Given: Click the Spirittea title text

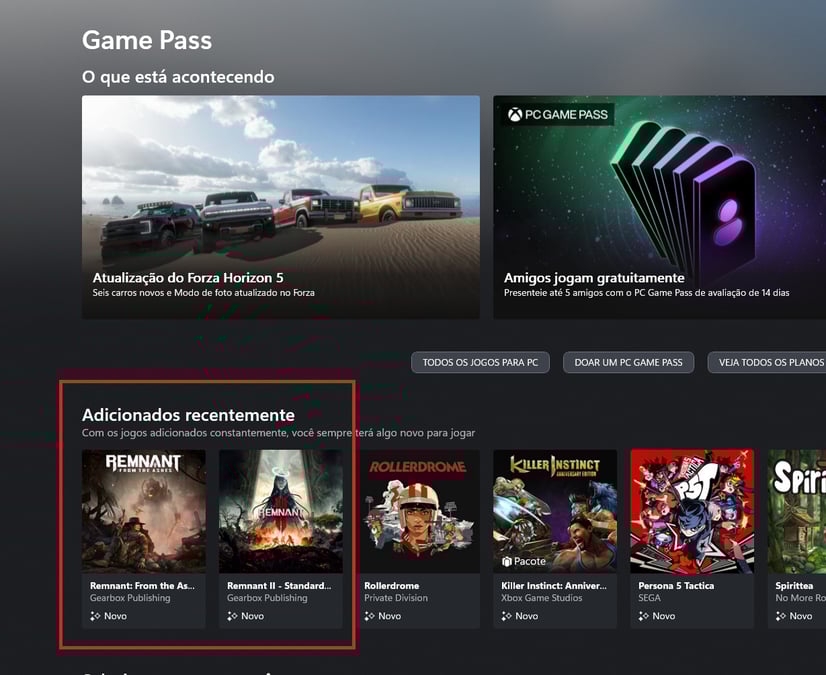Looking at the screenshot, I should click(794, 585).
